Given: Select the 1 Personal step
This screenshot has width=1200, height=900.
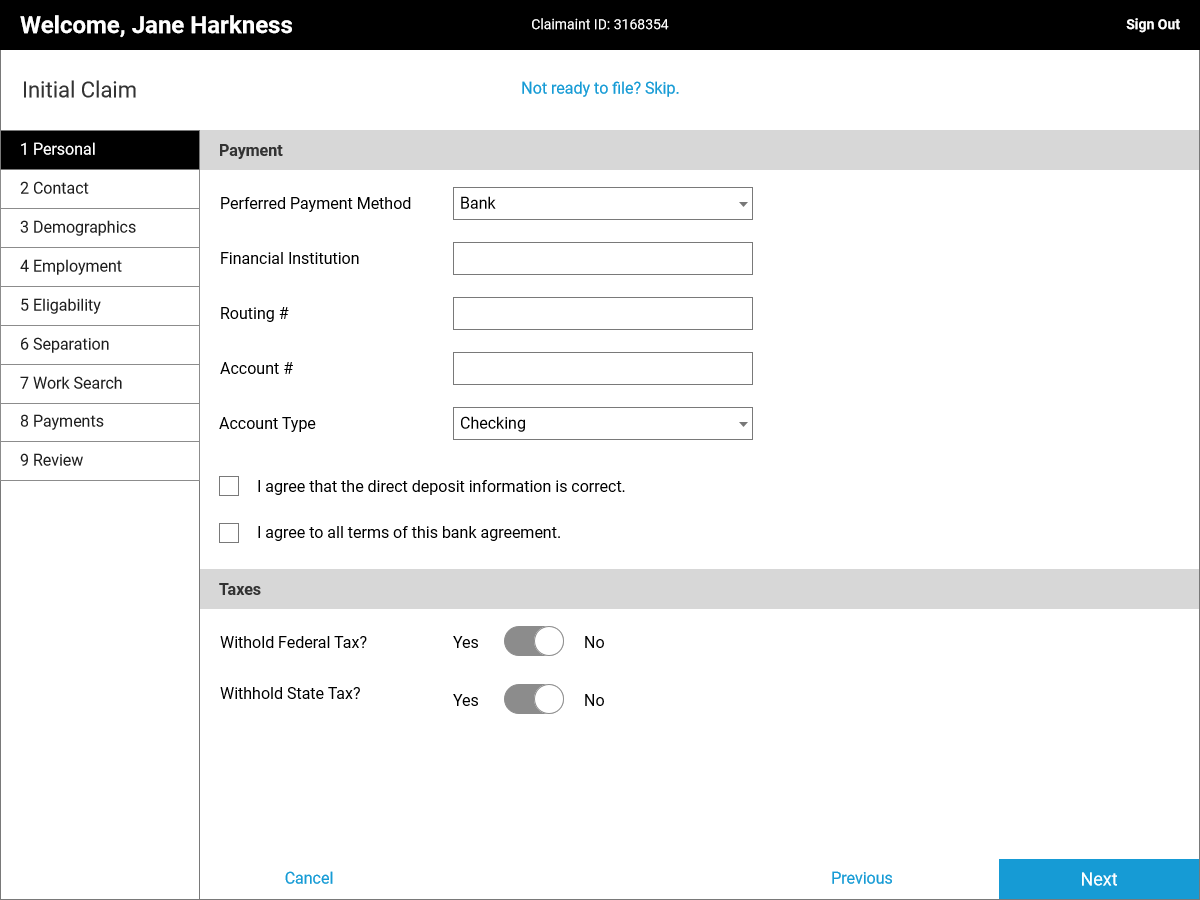Looking at the screenshot, I should (100, 149).
